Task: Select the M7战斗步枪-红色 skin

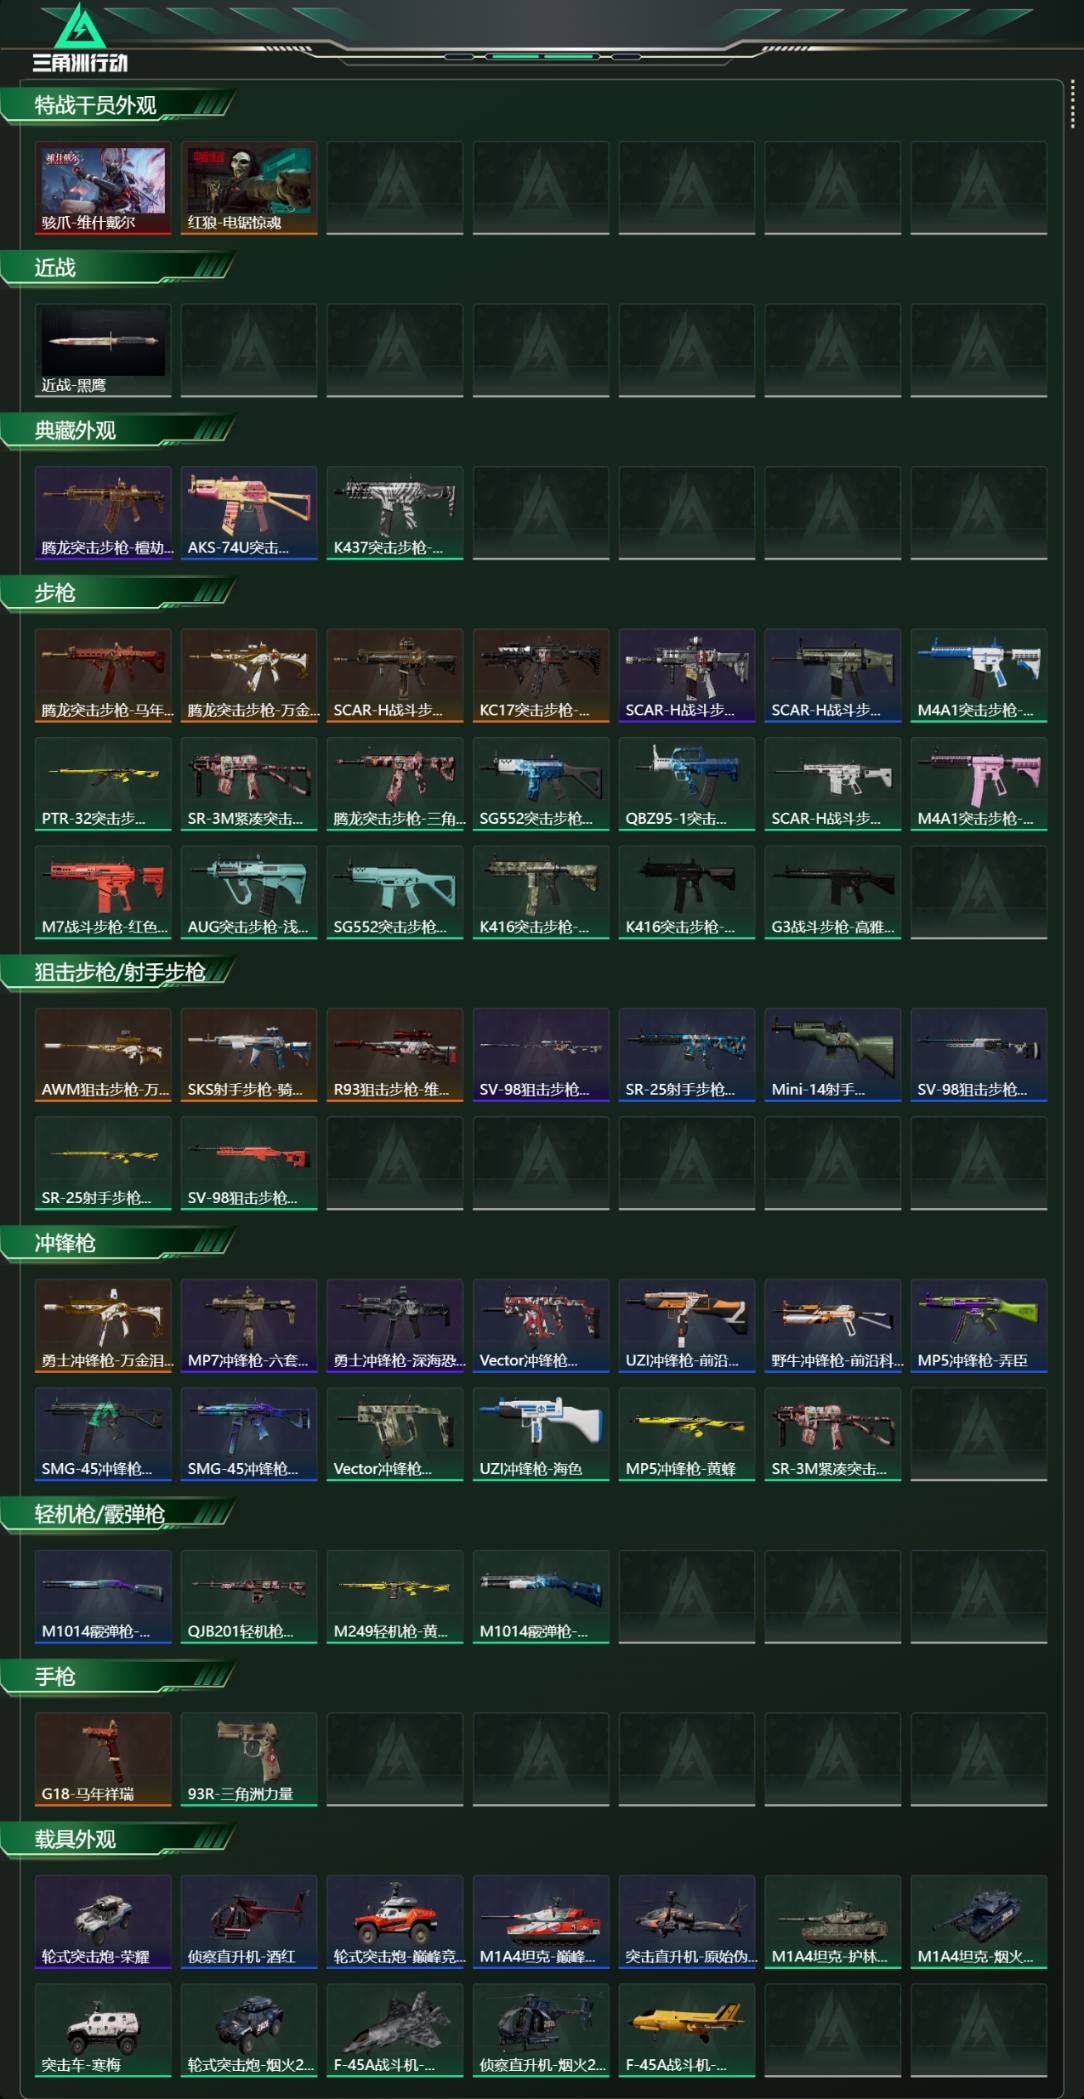Action: [x=103, y=892]
